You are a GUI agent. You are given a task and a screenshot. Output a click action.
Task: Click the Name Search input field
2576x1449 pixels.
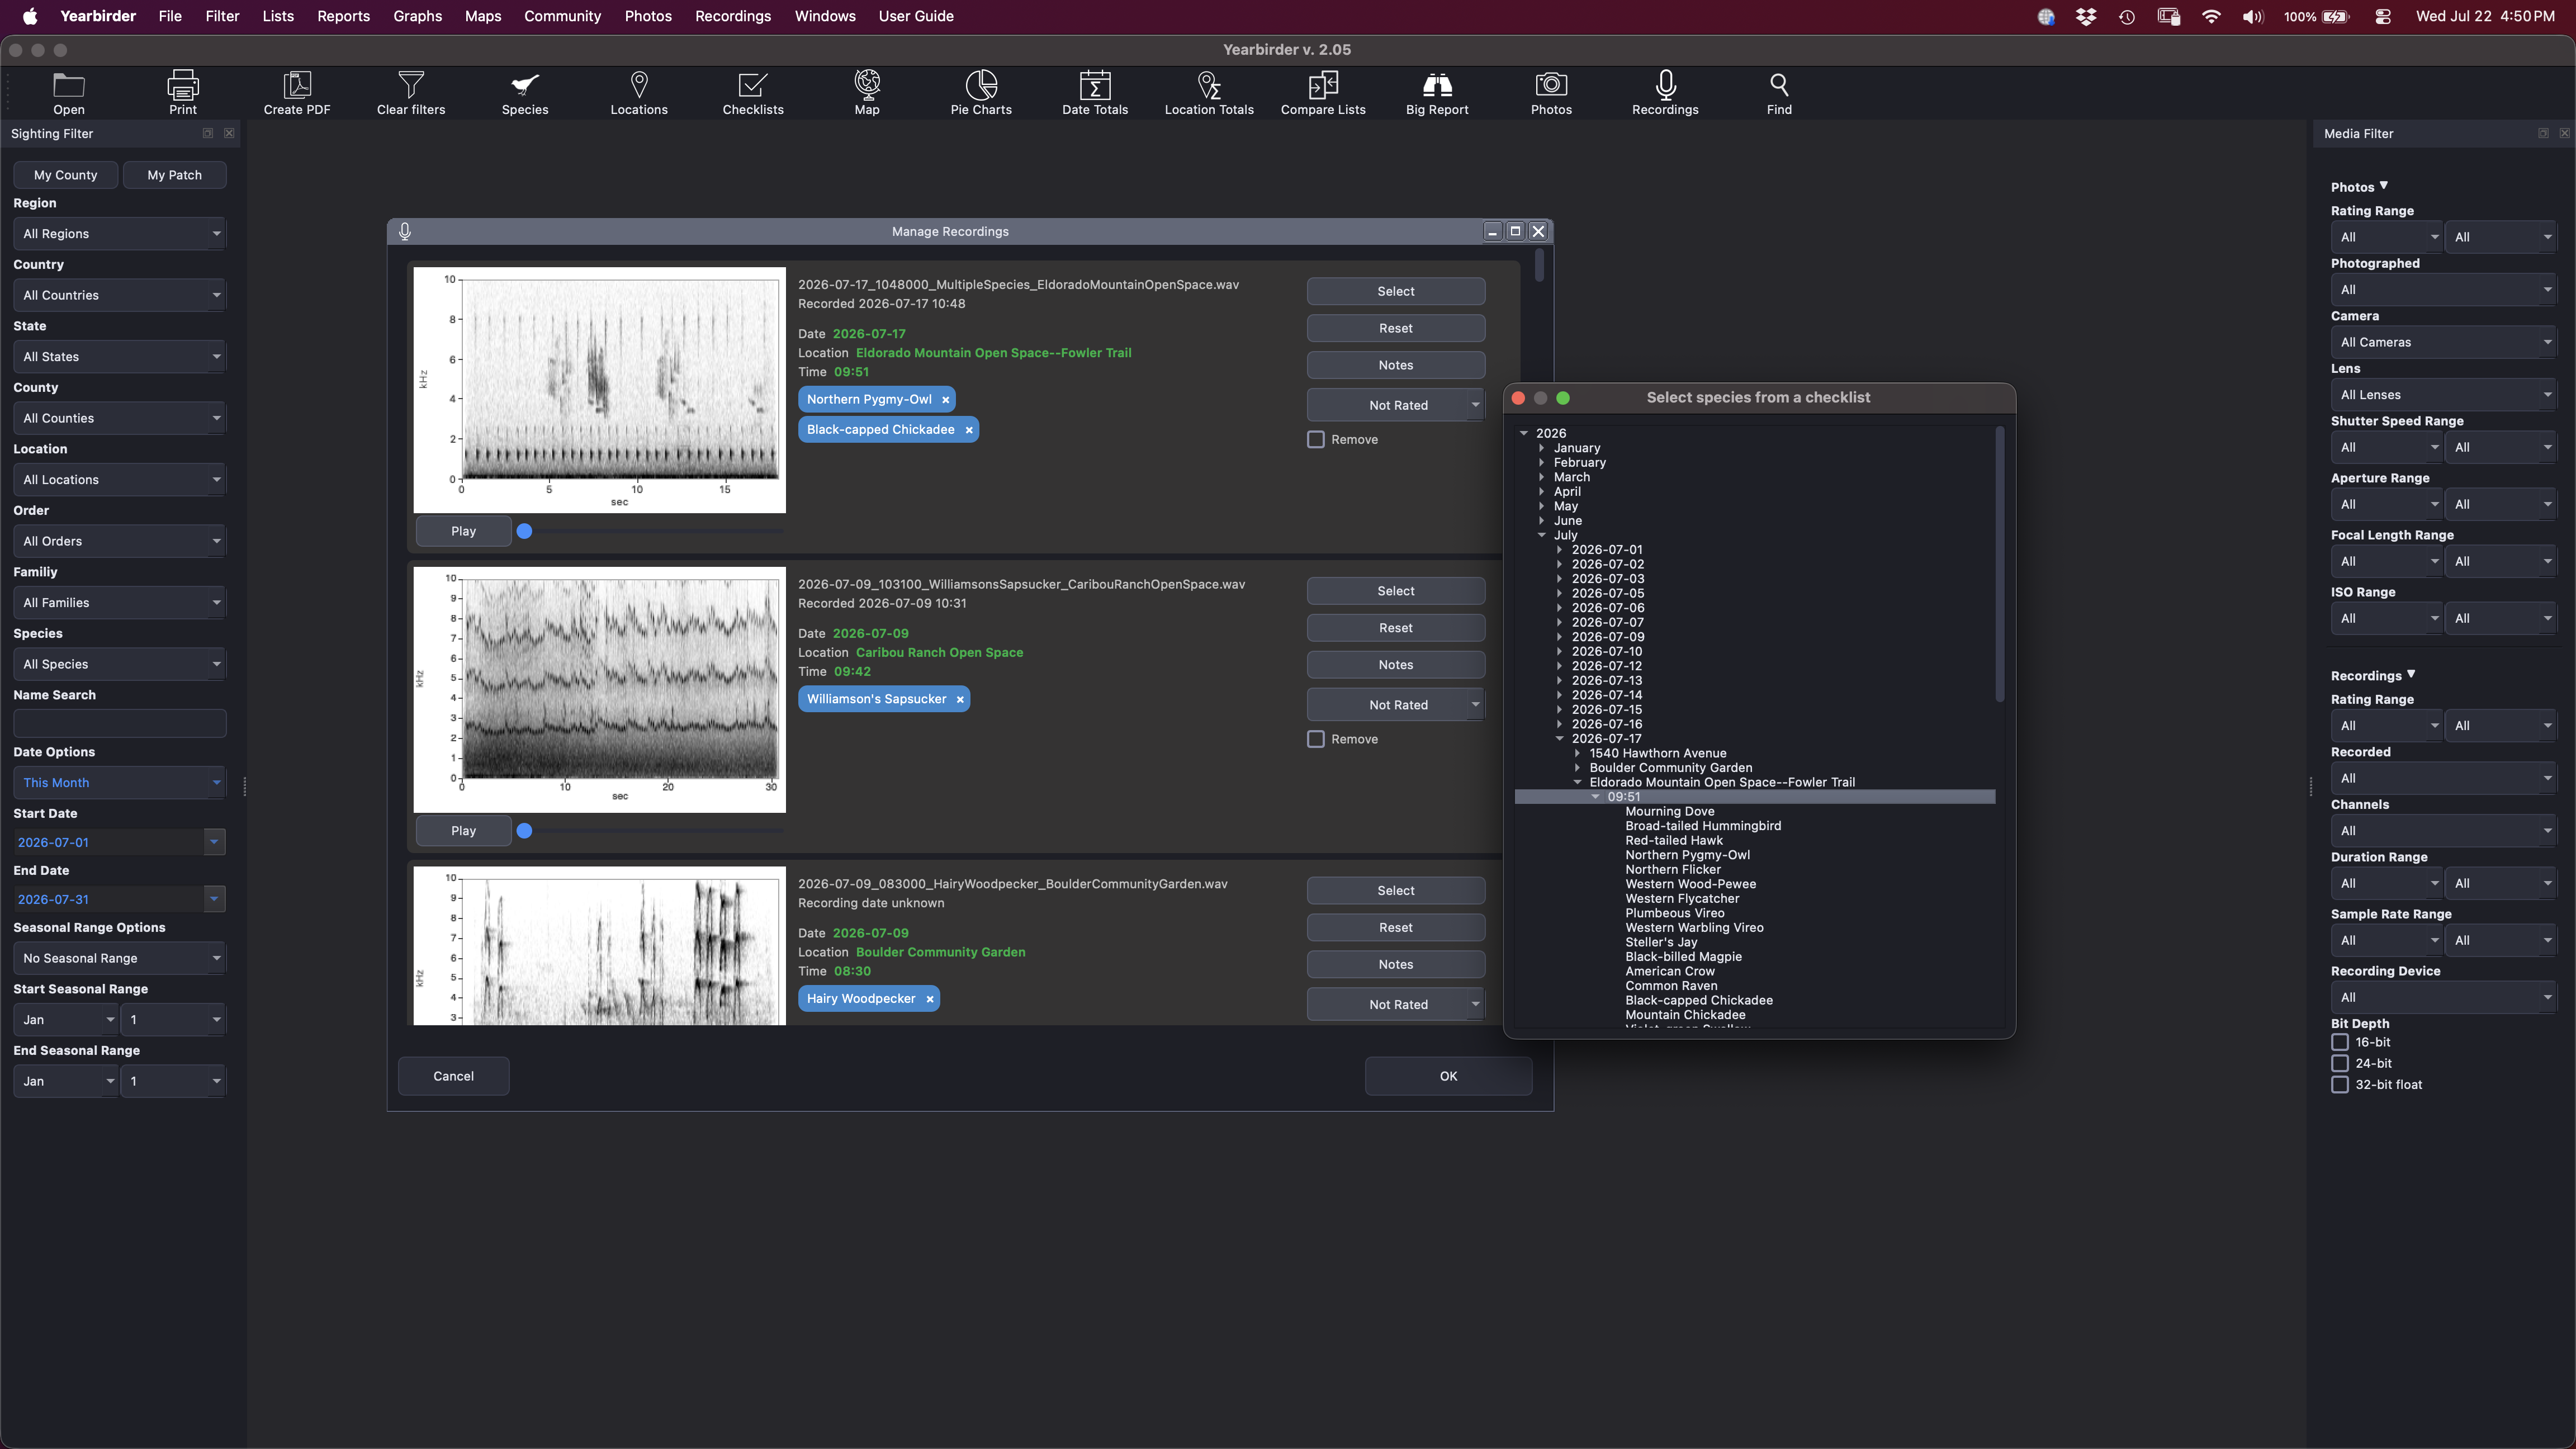120,723
